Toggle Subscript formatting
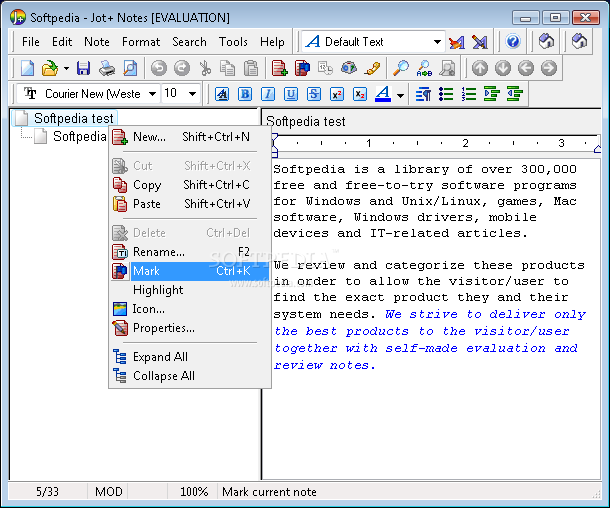 point(360,94)
